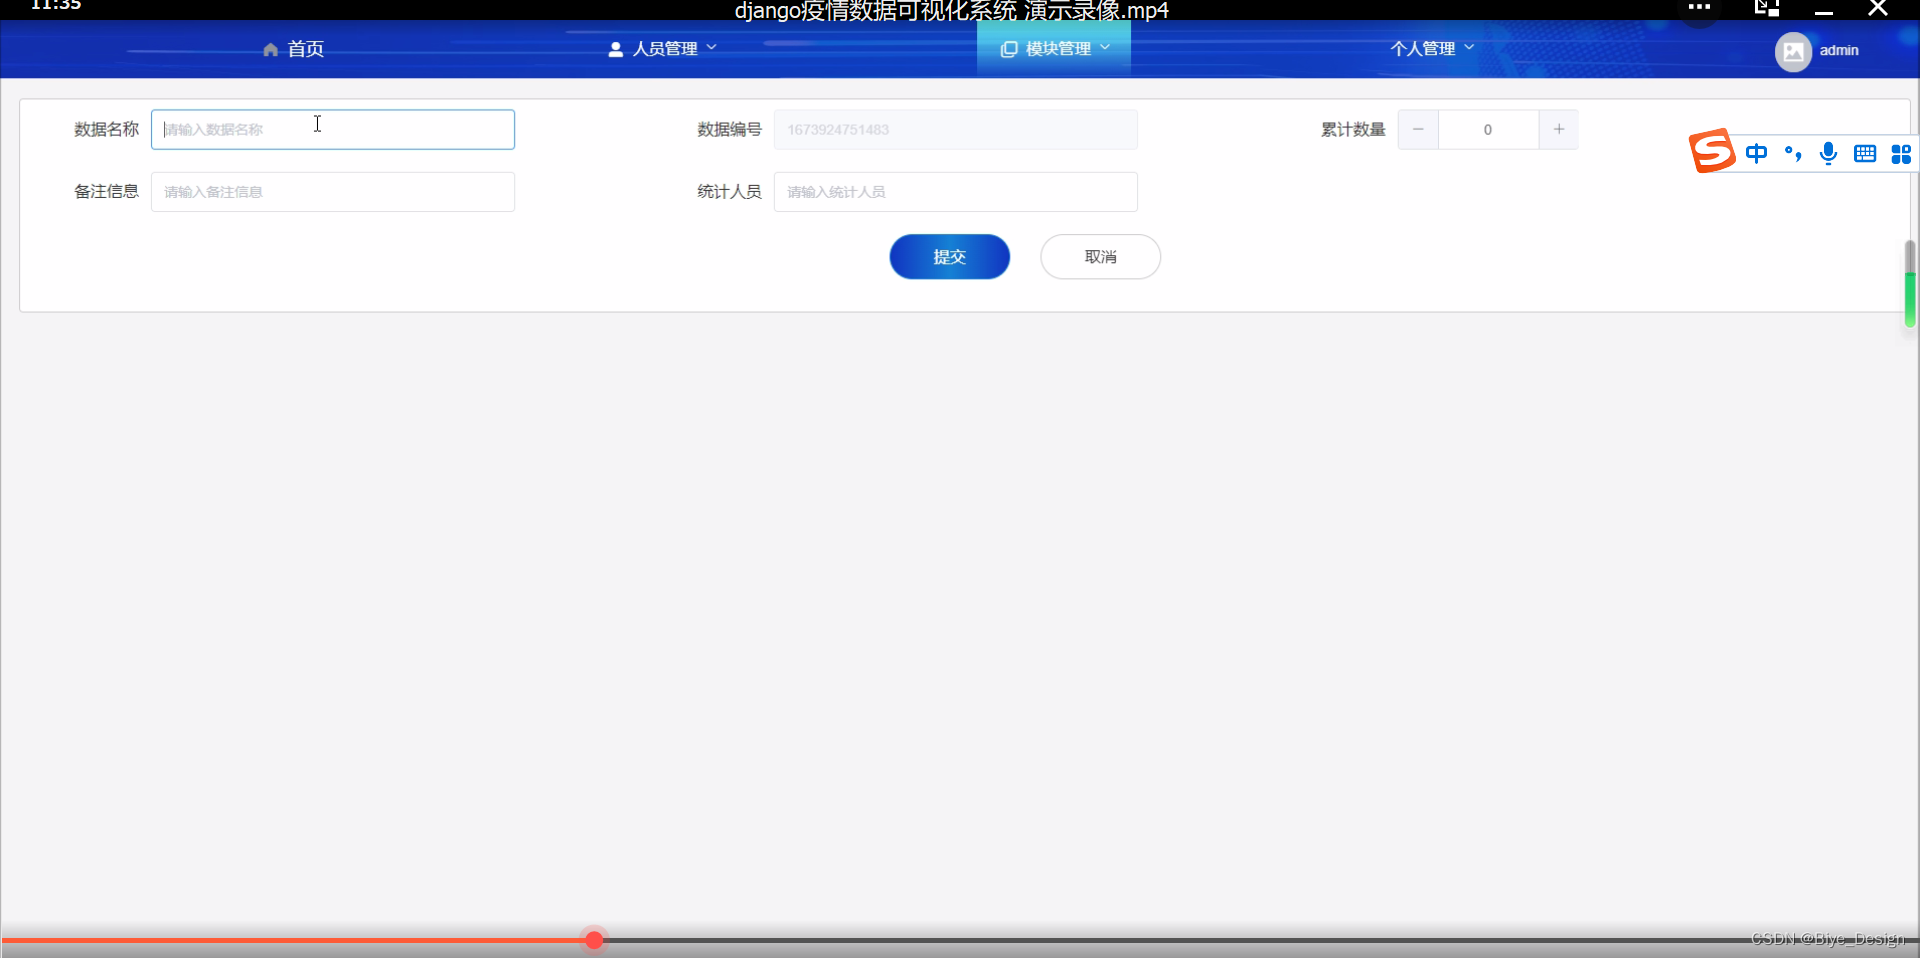Submit the form with 提交 button
Image resolution: width=1920 pixels, height=958 pixels.
[950, 257]
